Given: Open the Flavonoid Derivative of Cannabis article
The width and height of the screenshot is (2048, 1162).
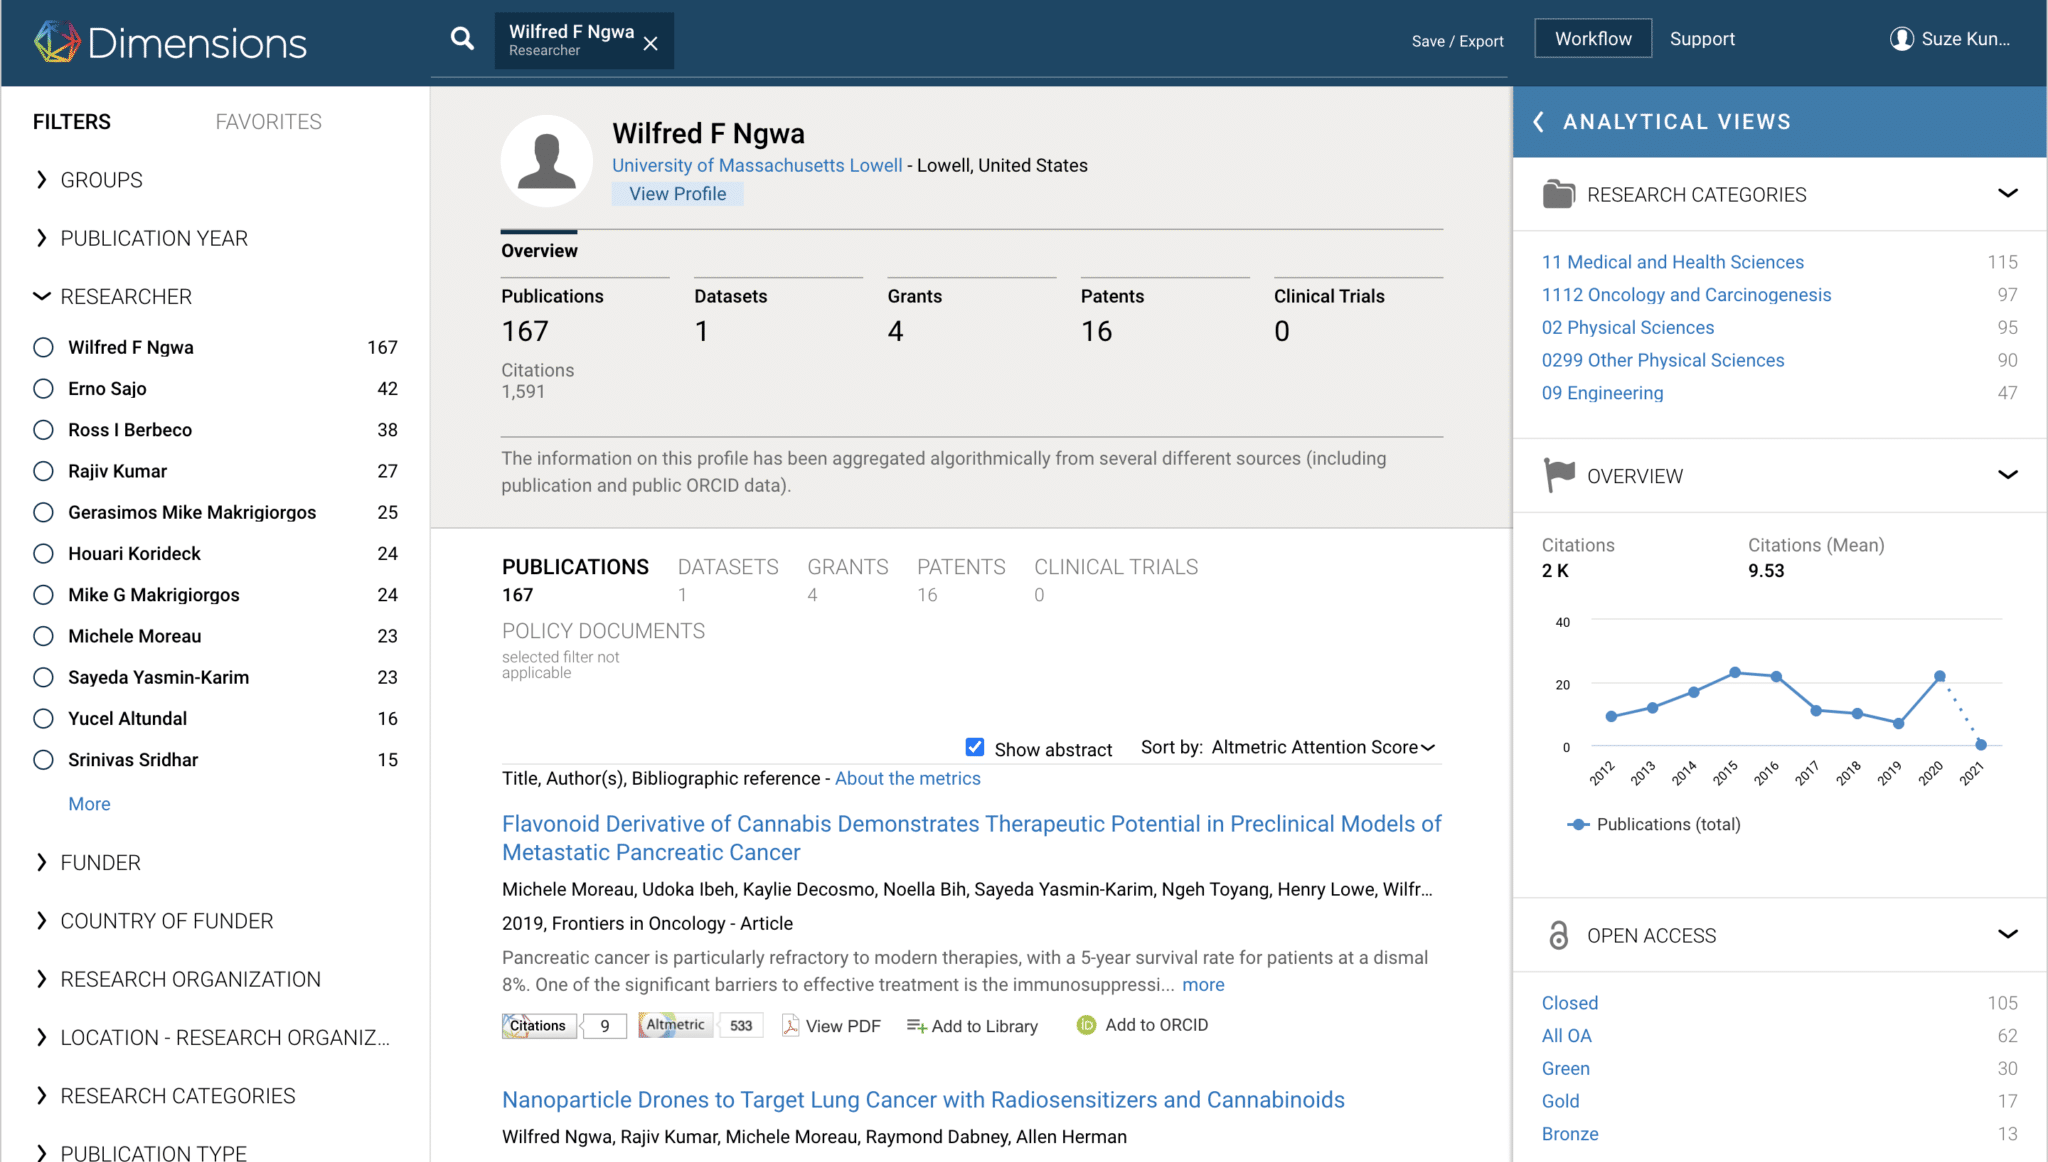Looking at the screenshot, I should [x=971, y=838].
